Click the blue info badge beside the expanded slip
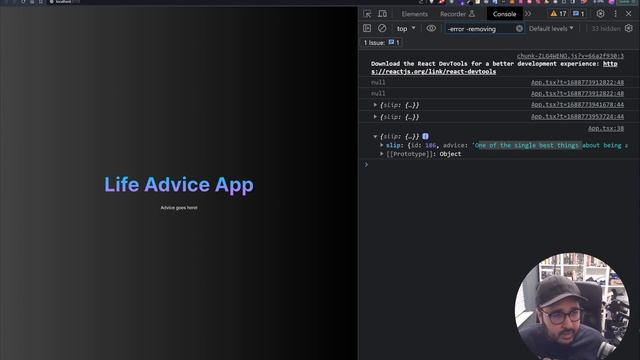Image resolution: width=640 pixels, height=360 pixels. point(425,136)
